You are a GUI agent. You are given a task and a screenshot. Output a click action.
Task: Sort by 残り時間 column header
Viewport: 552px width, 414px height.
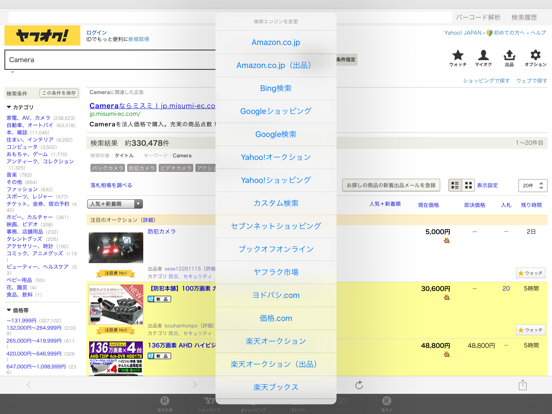(531, 205)
